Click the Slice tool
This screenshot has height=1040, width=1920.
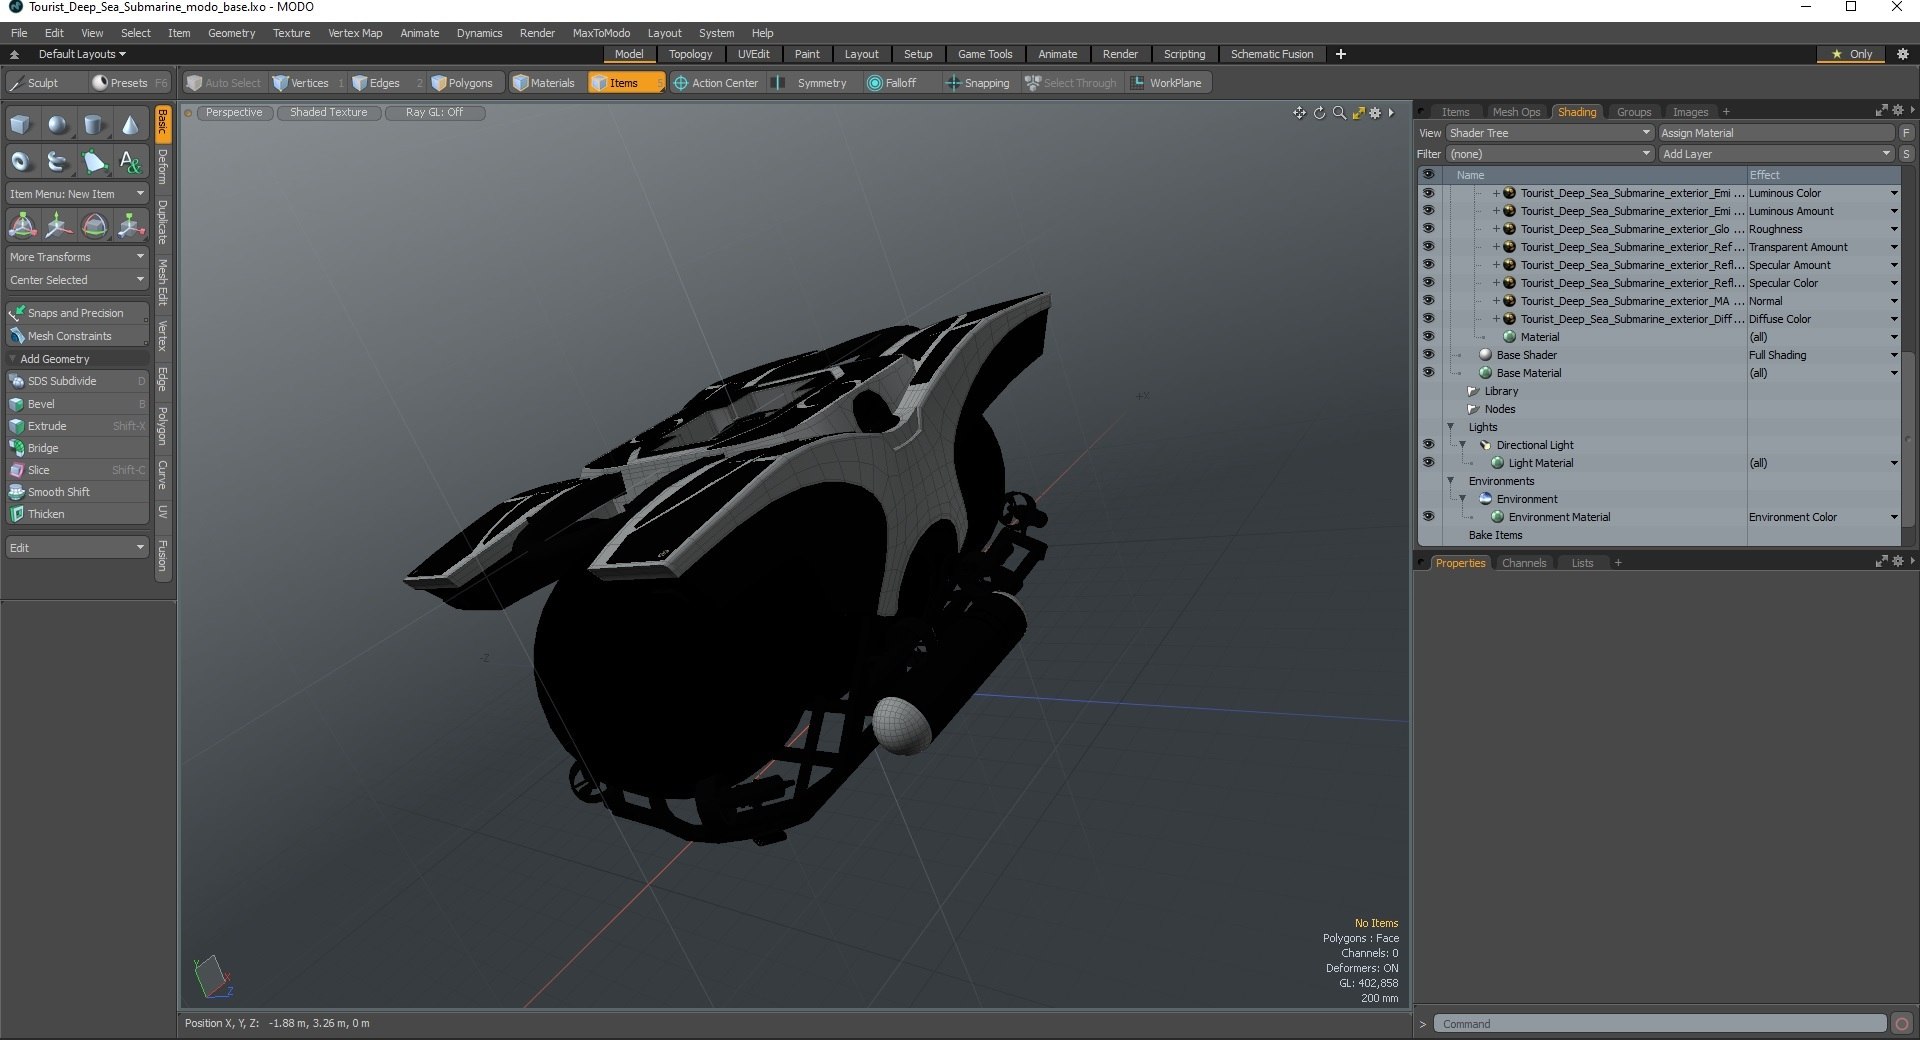point(77,470)
